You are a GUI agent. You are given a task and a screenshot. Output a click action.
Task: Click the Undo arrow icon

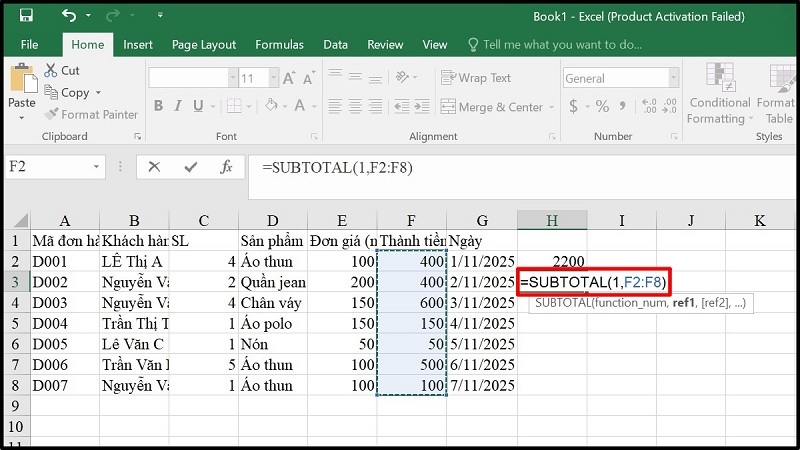(68, 15)
